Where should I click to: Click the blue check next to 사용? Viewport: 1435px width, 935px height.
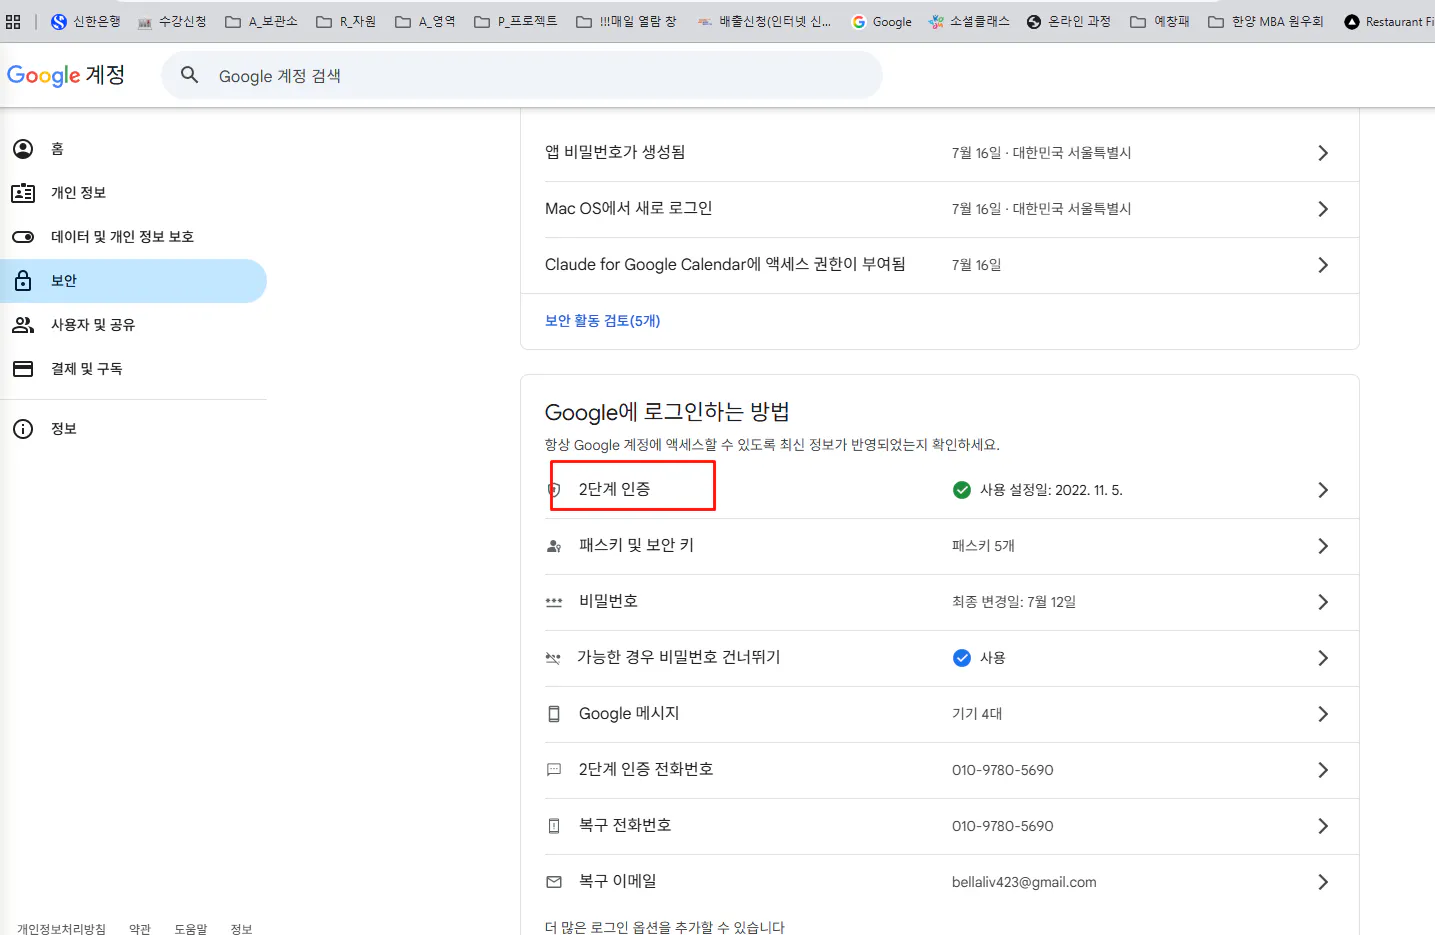click(x=962, y=658)
